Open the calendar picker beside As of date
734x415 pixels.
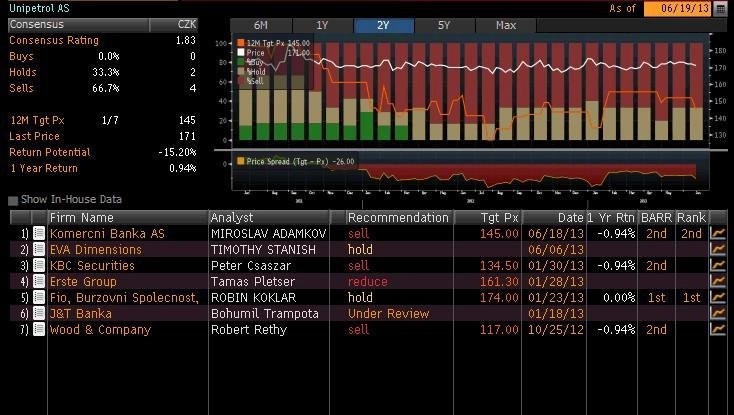click(x=720, y=9)
